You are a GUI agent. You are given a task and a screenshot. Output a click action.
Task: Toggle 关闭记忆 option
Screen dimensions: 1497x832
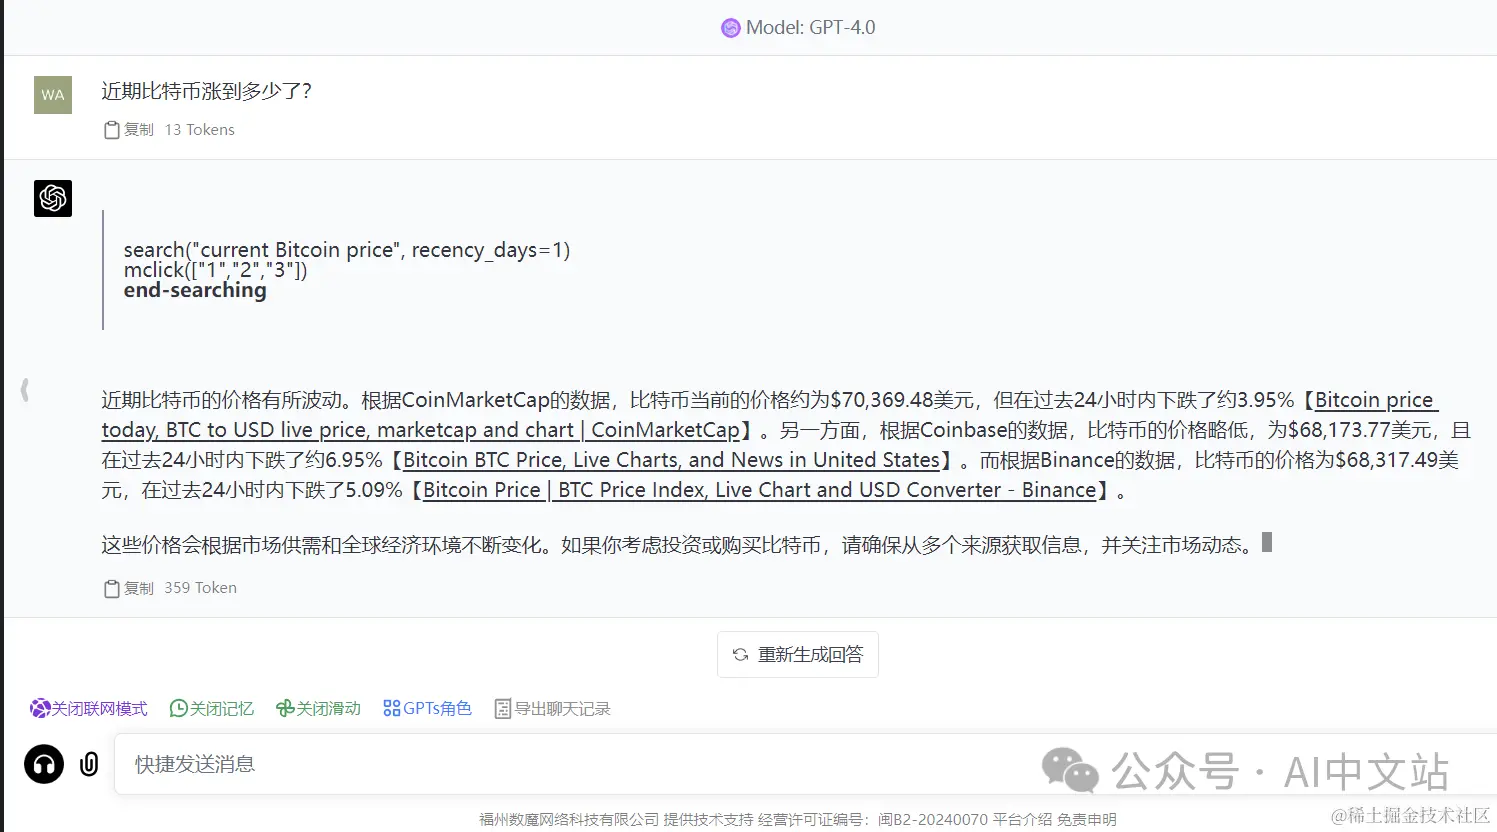pos(212,708)
